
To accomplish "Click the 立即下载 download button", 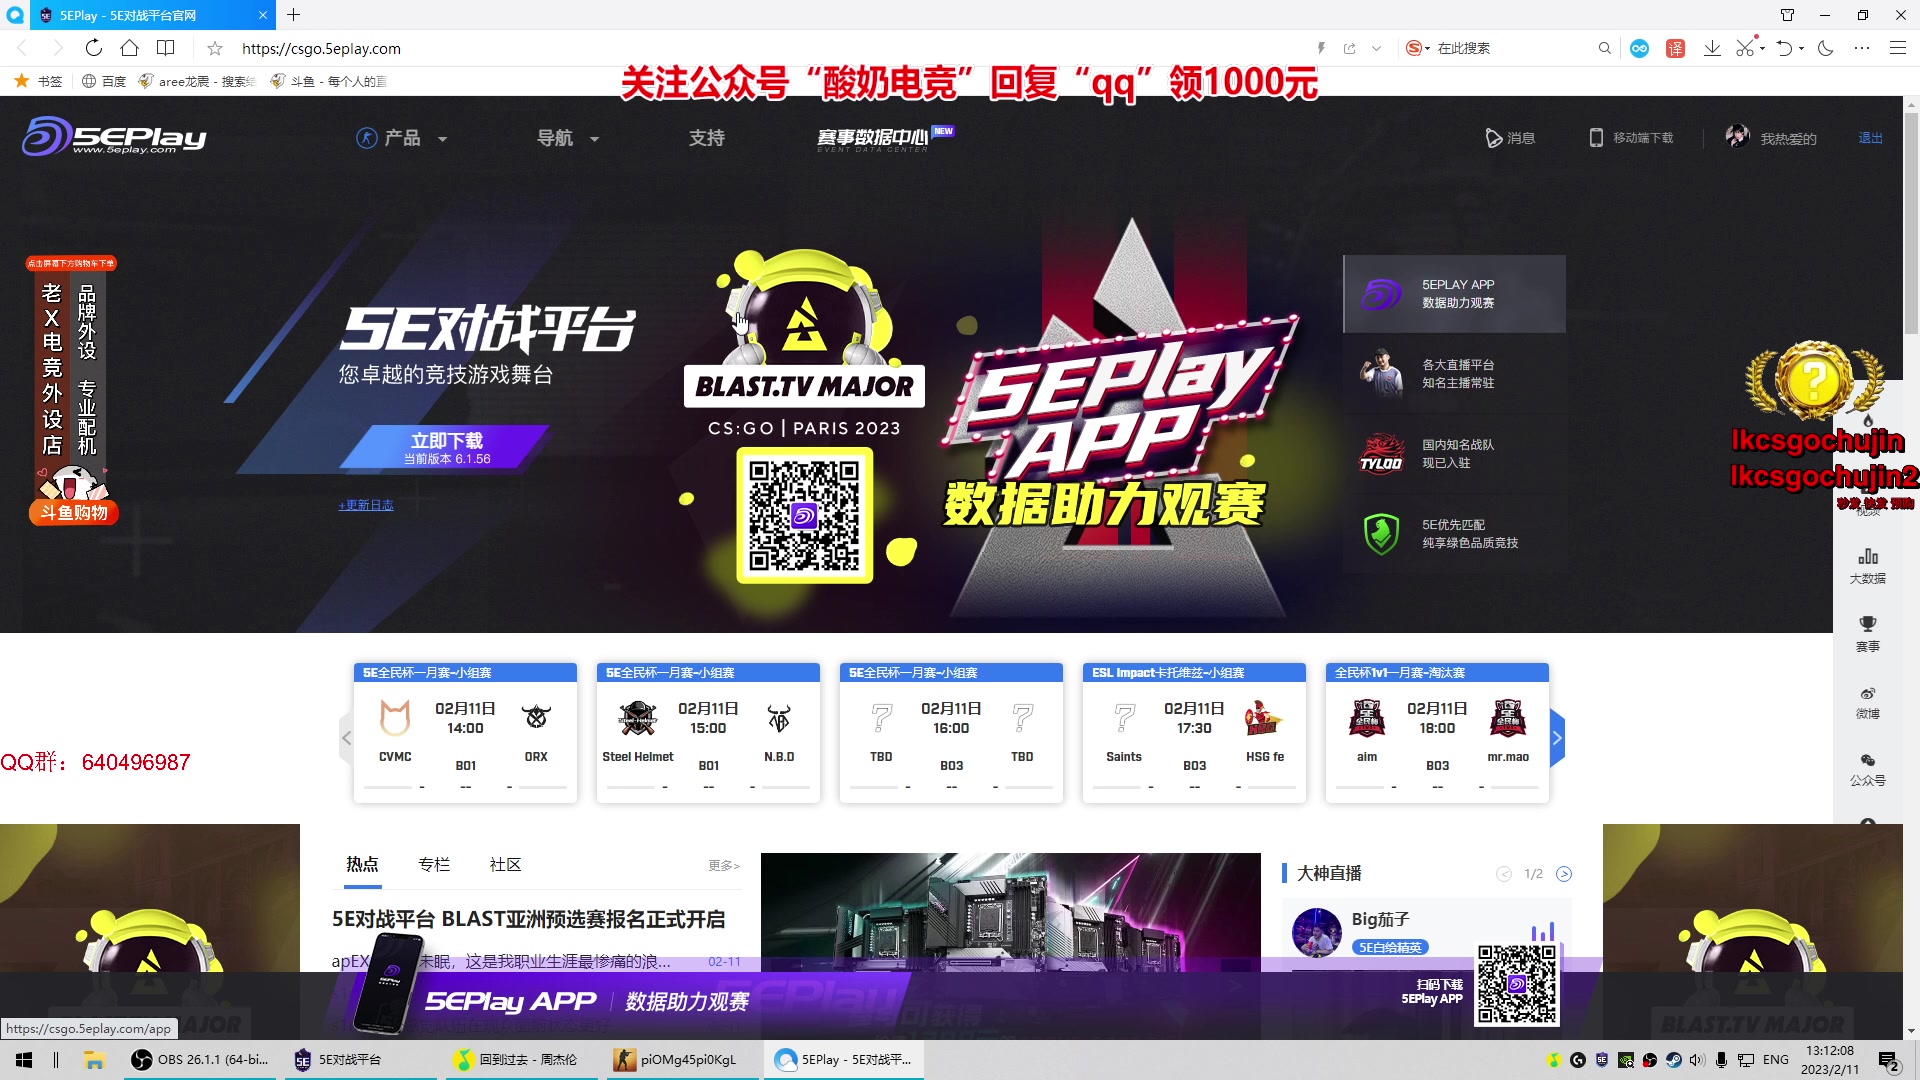I will 446,447.
